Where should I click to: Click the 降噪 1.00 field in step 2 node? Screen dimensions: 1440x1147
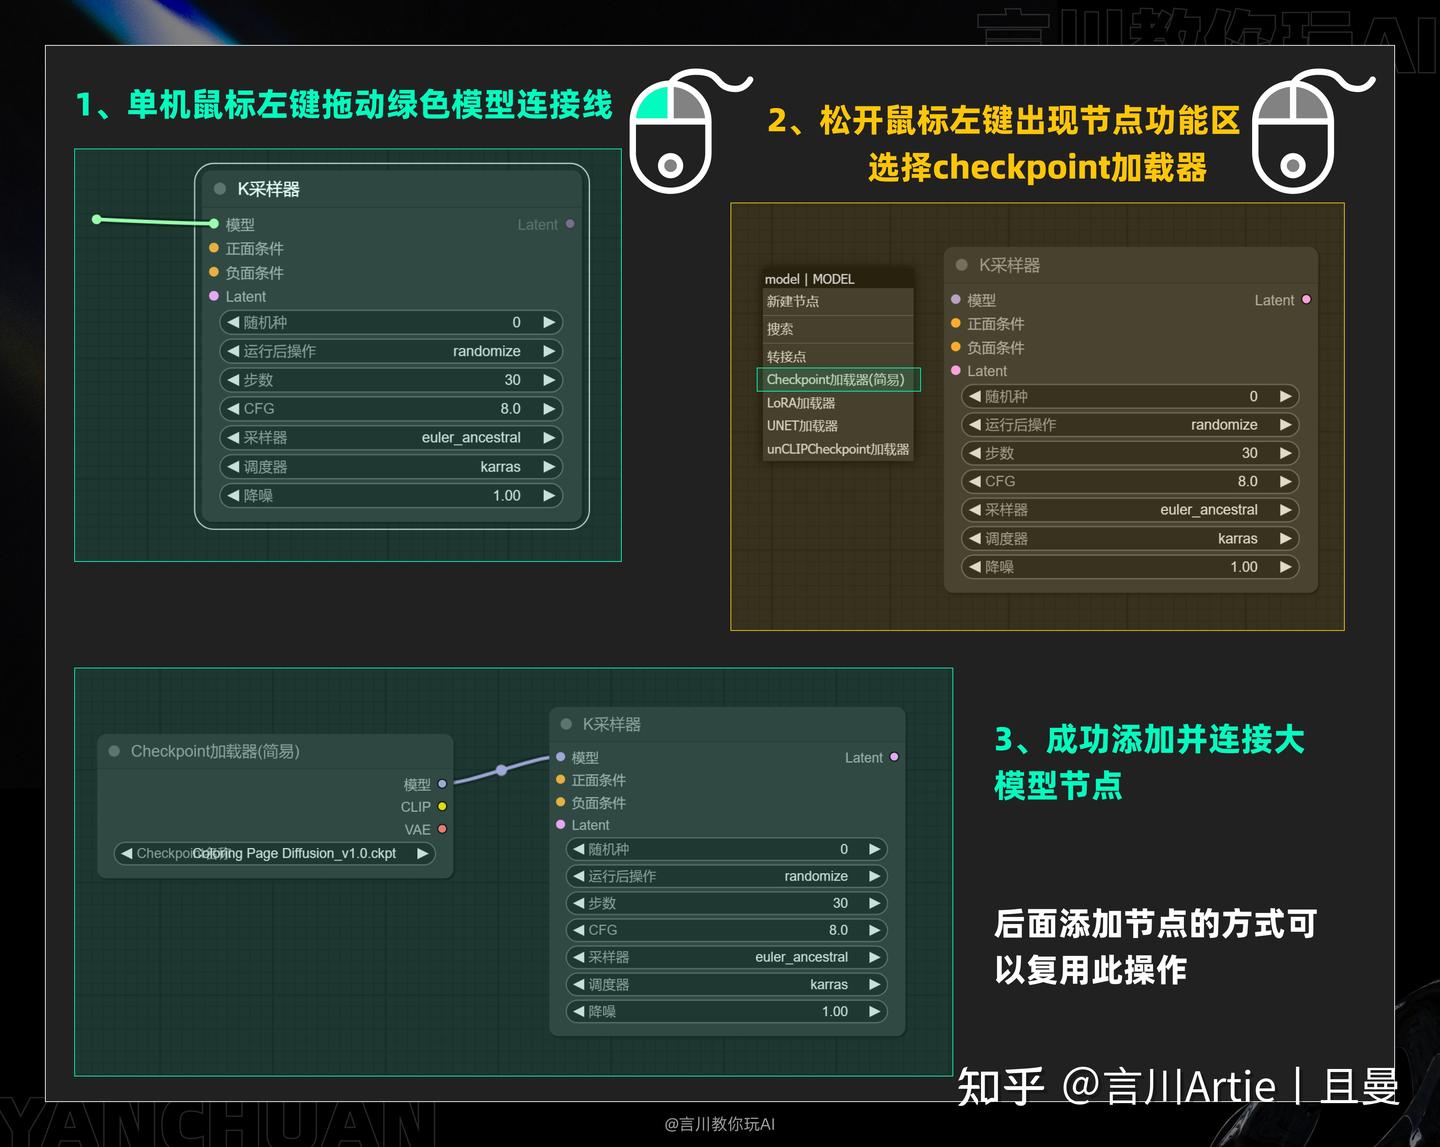[1130, 567]
